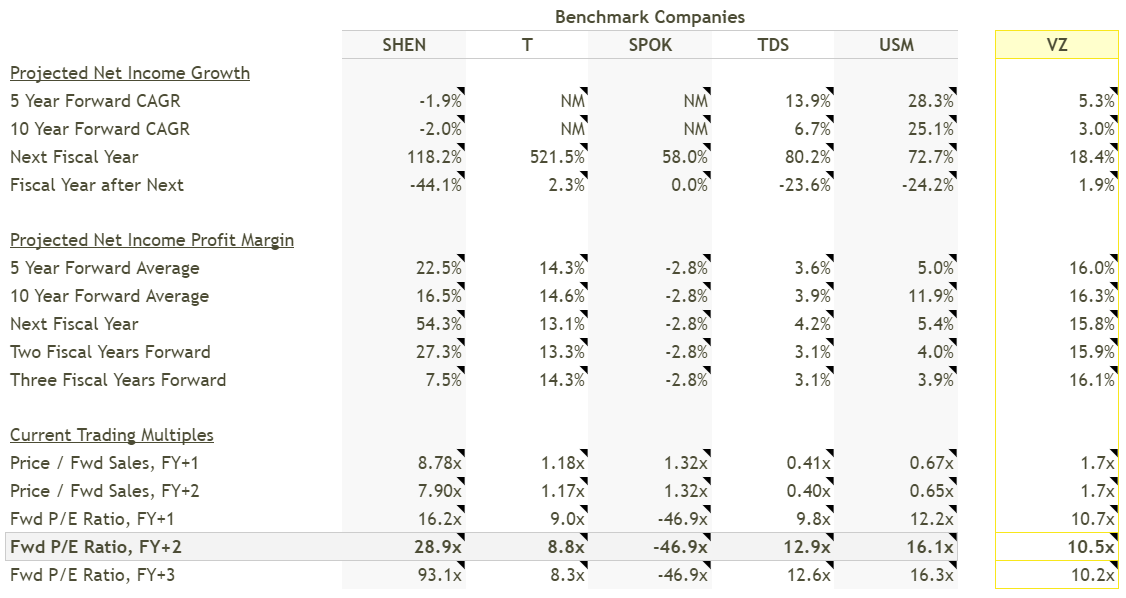Click USM's 28.3% CAGR cell
The height and width of the screenshot is (598, 1126).
coord(931,101)
